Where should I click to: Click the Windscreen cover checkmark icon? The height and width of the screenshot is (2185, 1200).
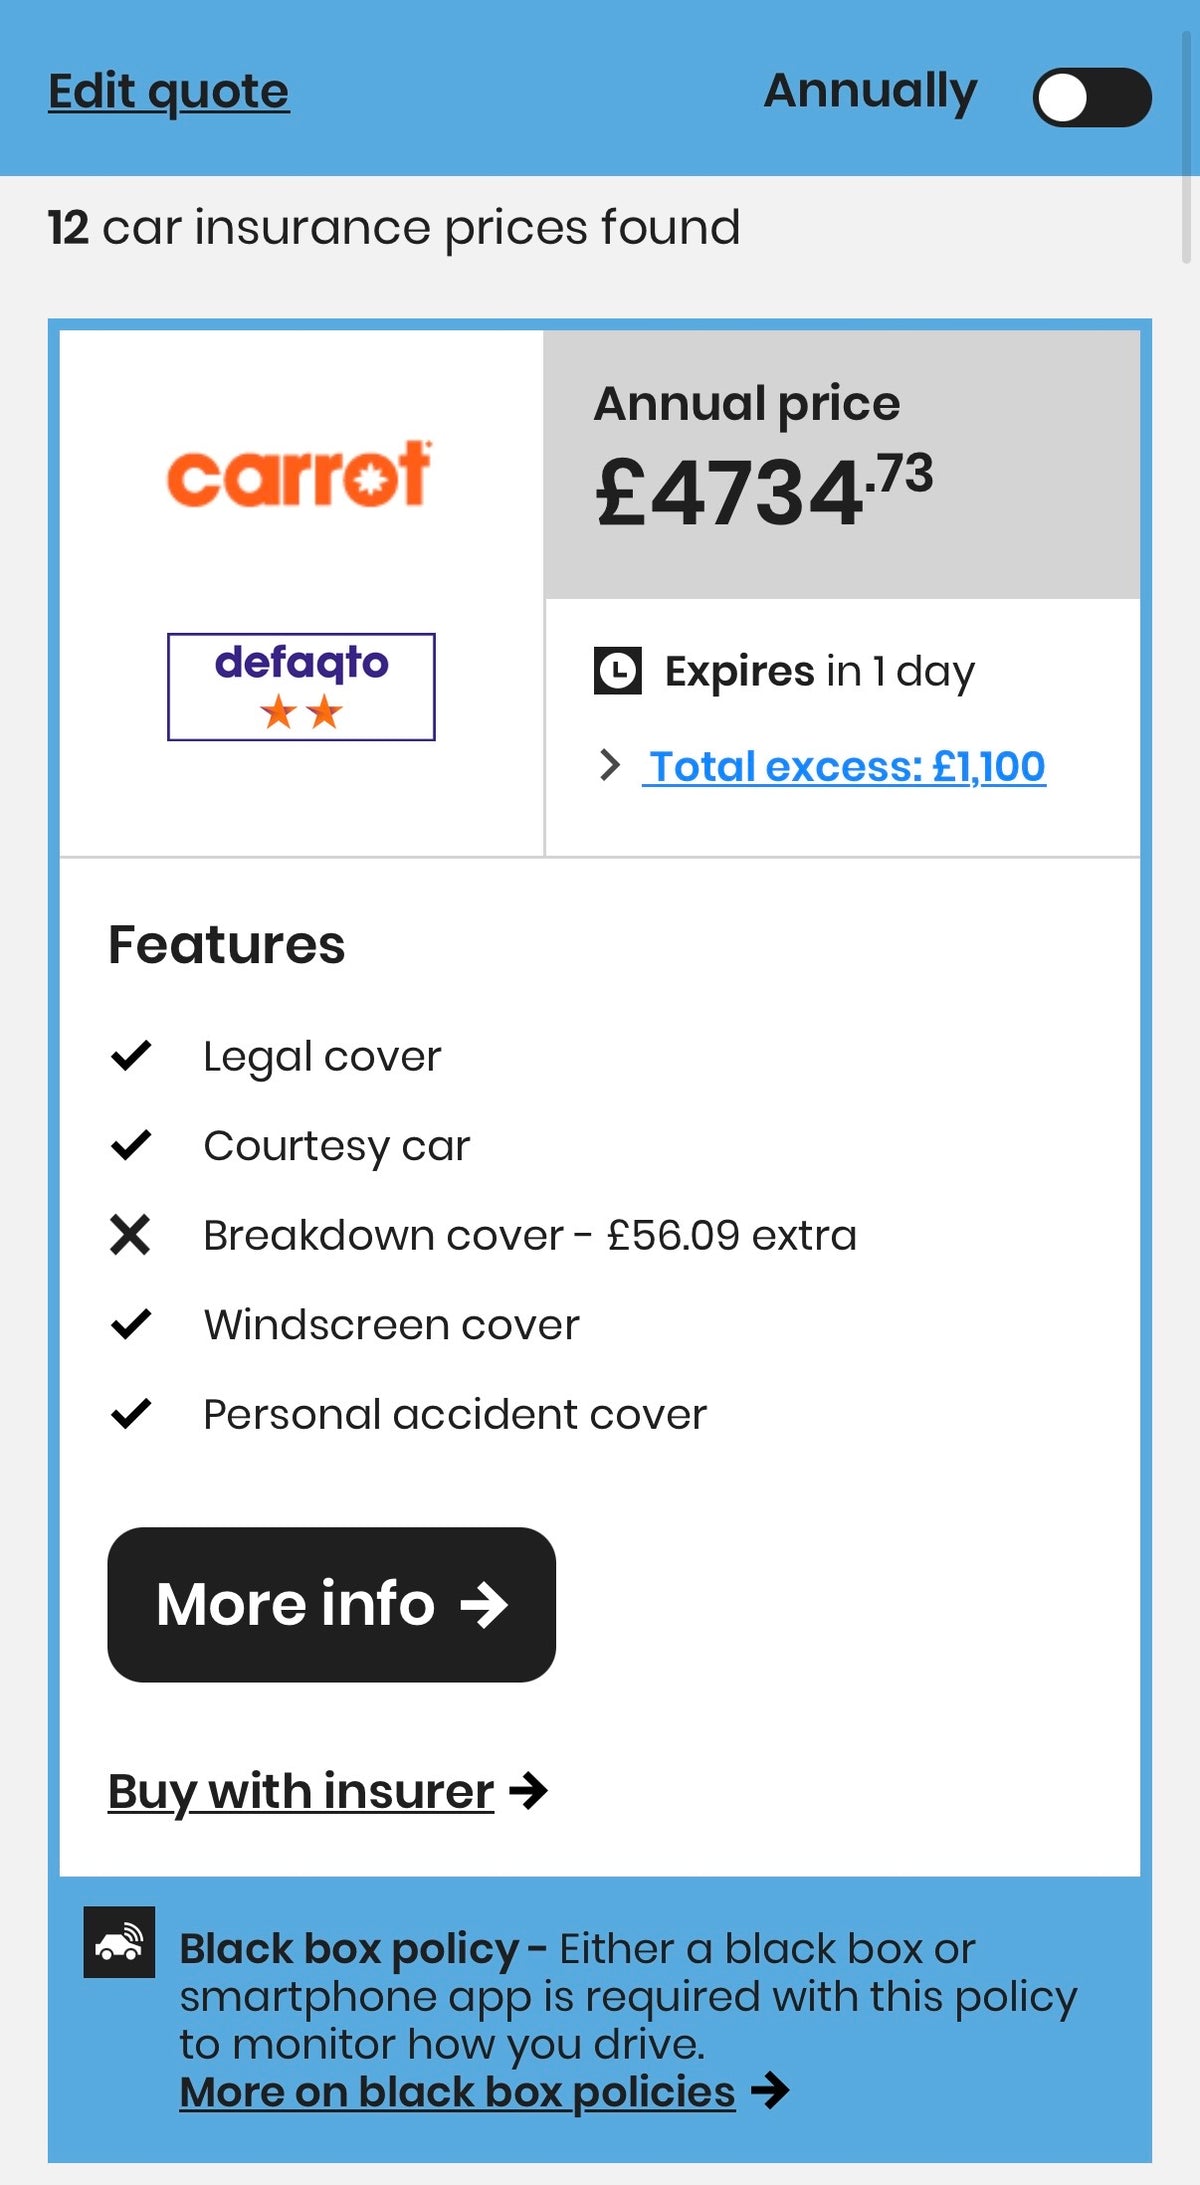point(131,1324)
